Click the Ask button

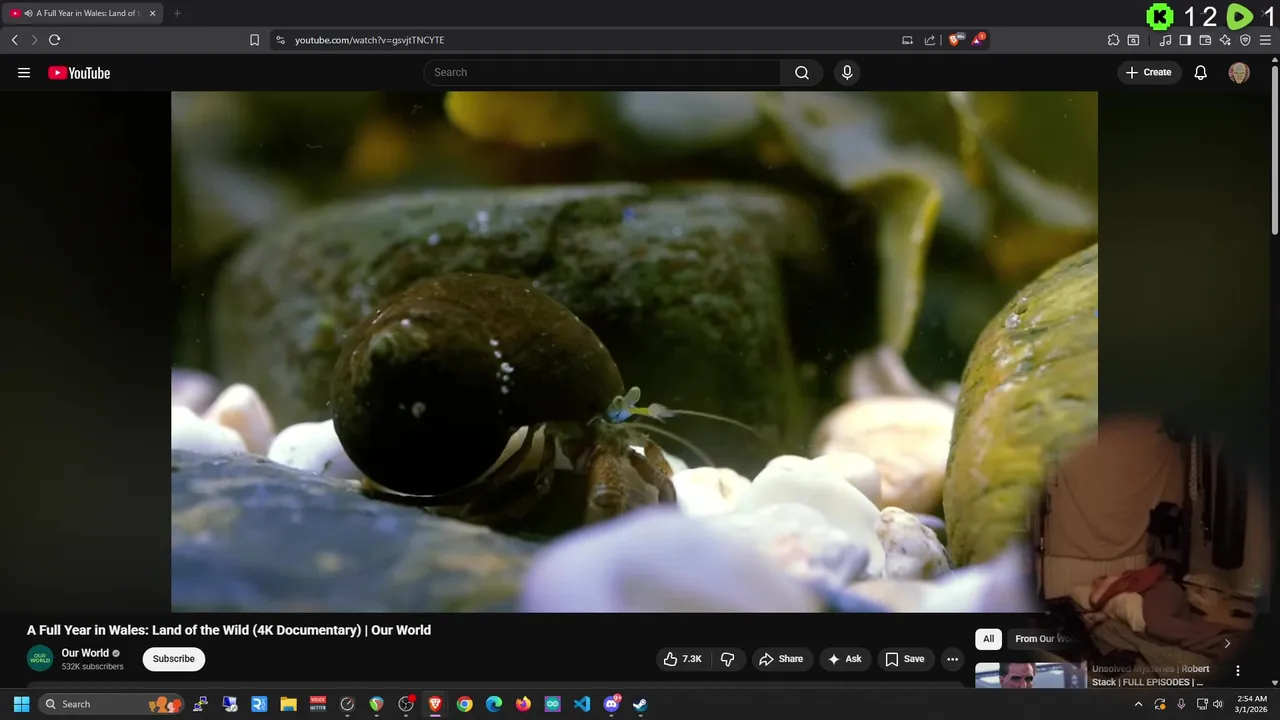[845, 659]
